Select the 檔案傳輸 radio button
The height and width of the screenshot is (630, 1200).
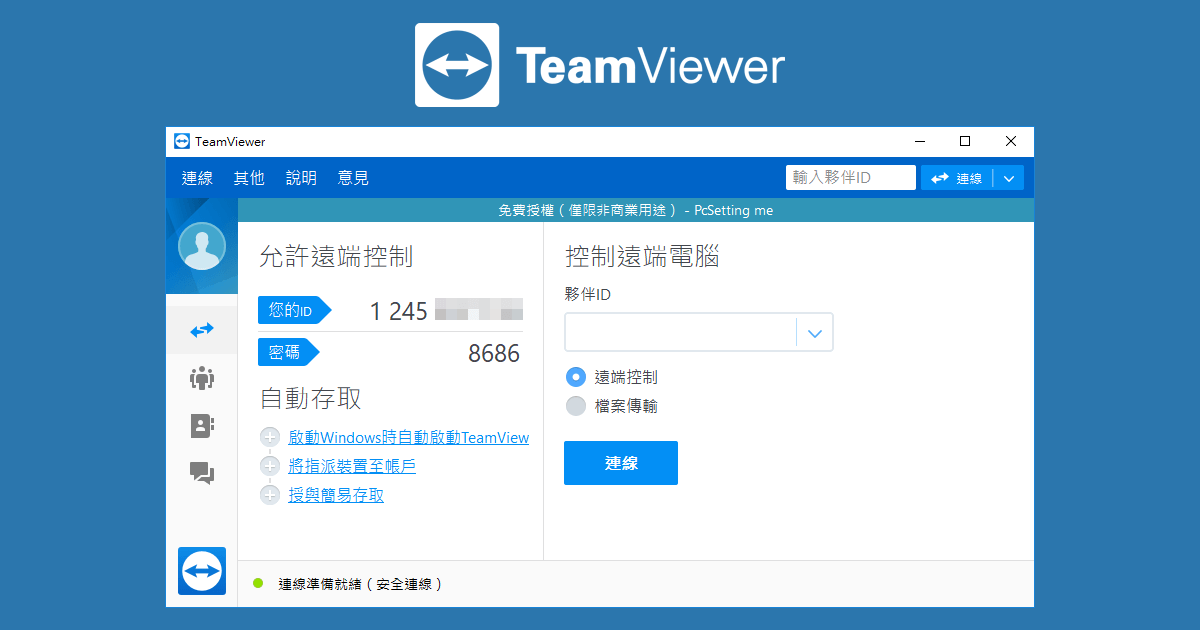576,406
